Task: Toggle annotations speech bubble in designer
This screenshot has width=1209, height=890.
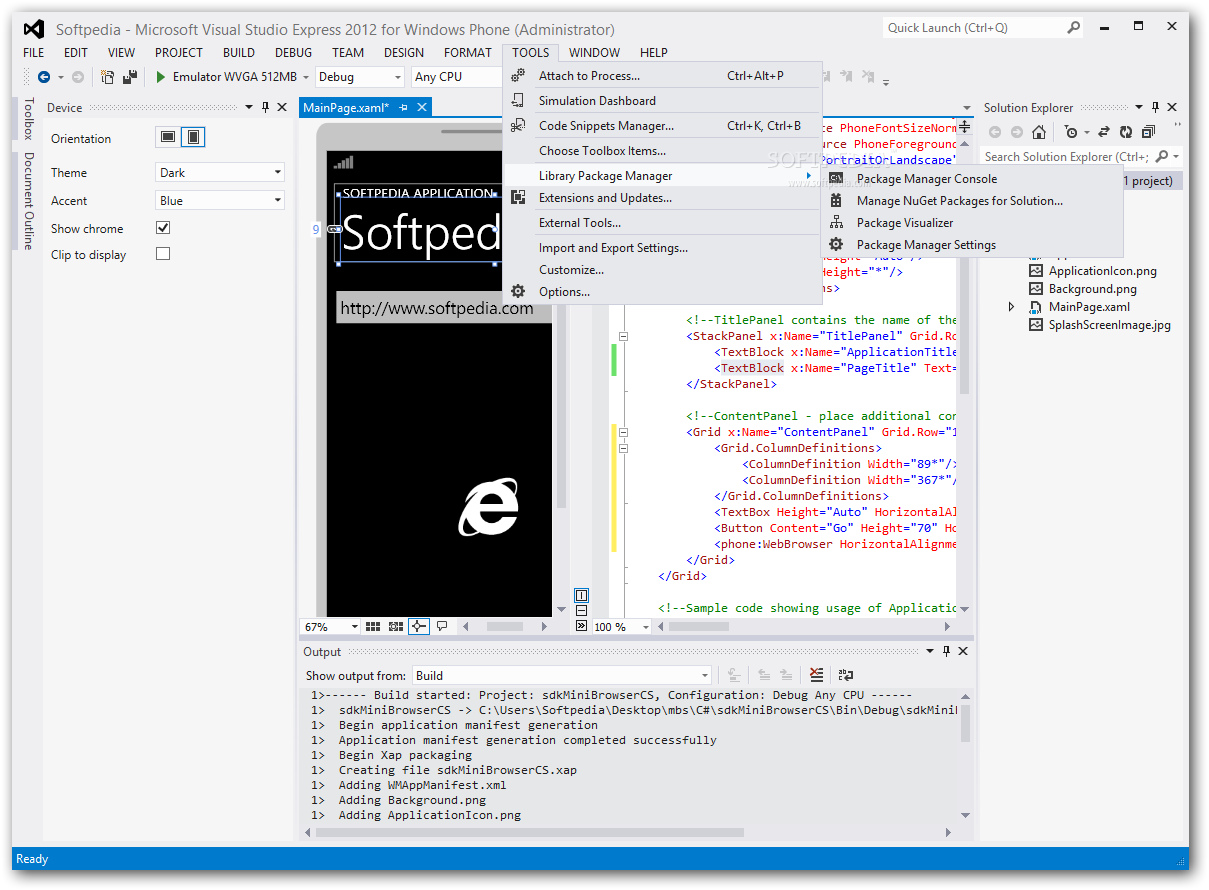Action: click(x=442, y=626)
